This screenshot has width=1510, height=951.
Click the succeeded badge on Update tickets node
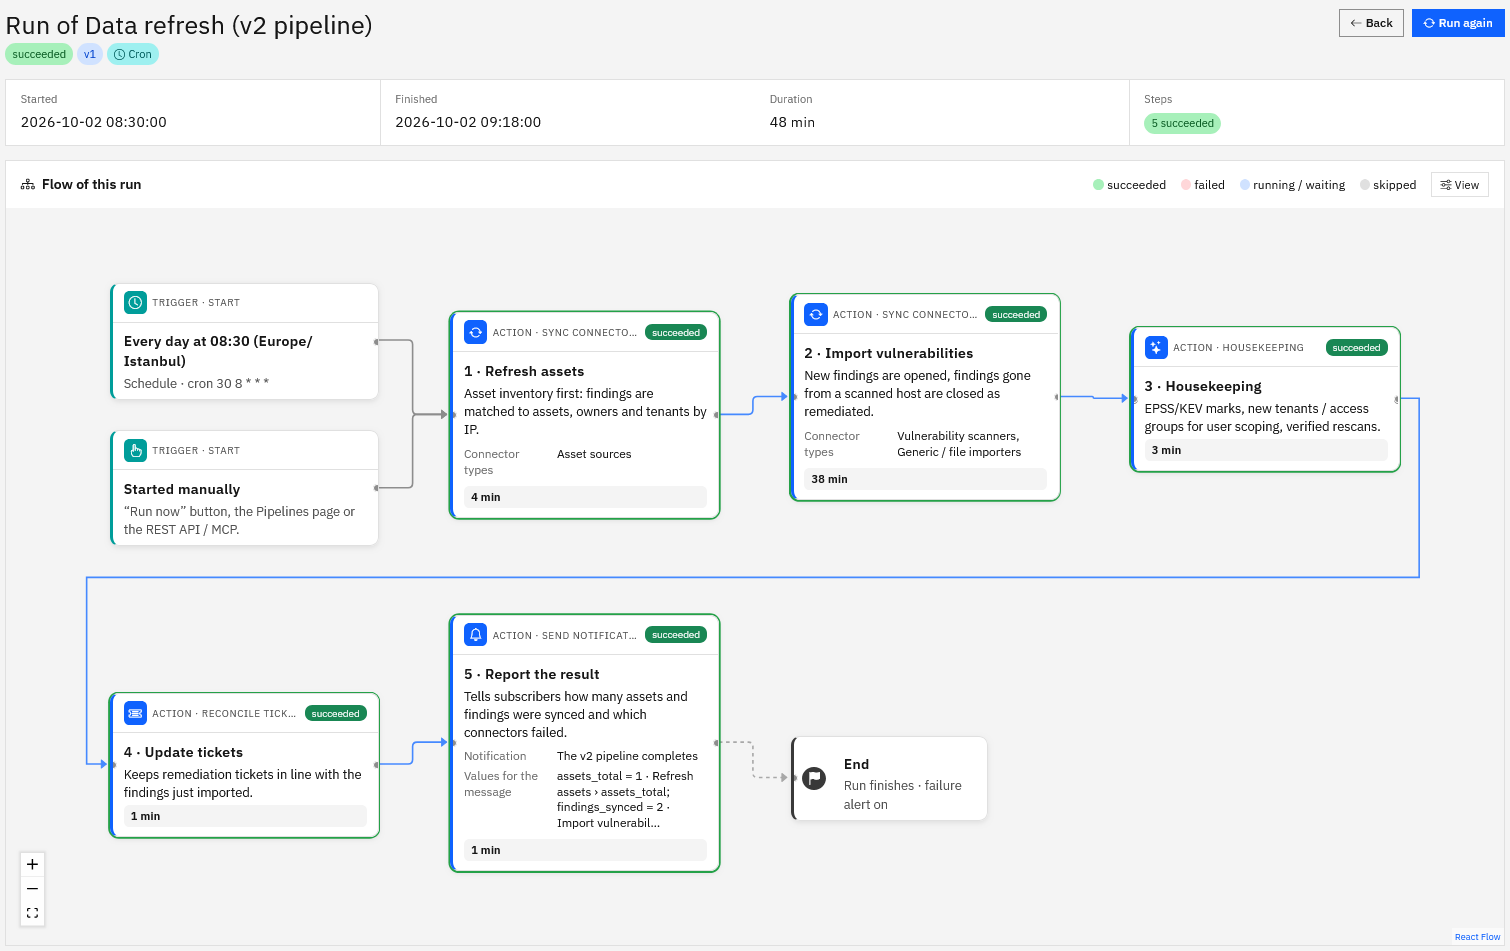click(335, 713)
